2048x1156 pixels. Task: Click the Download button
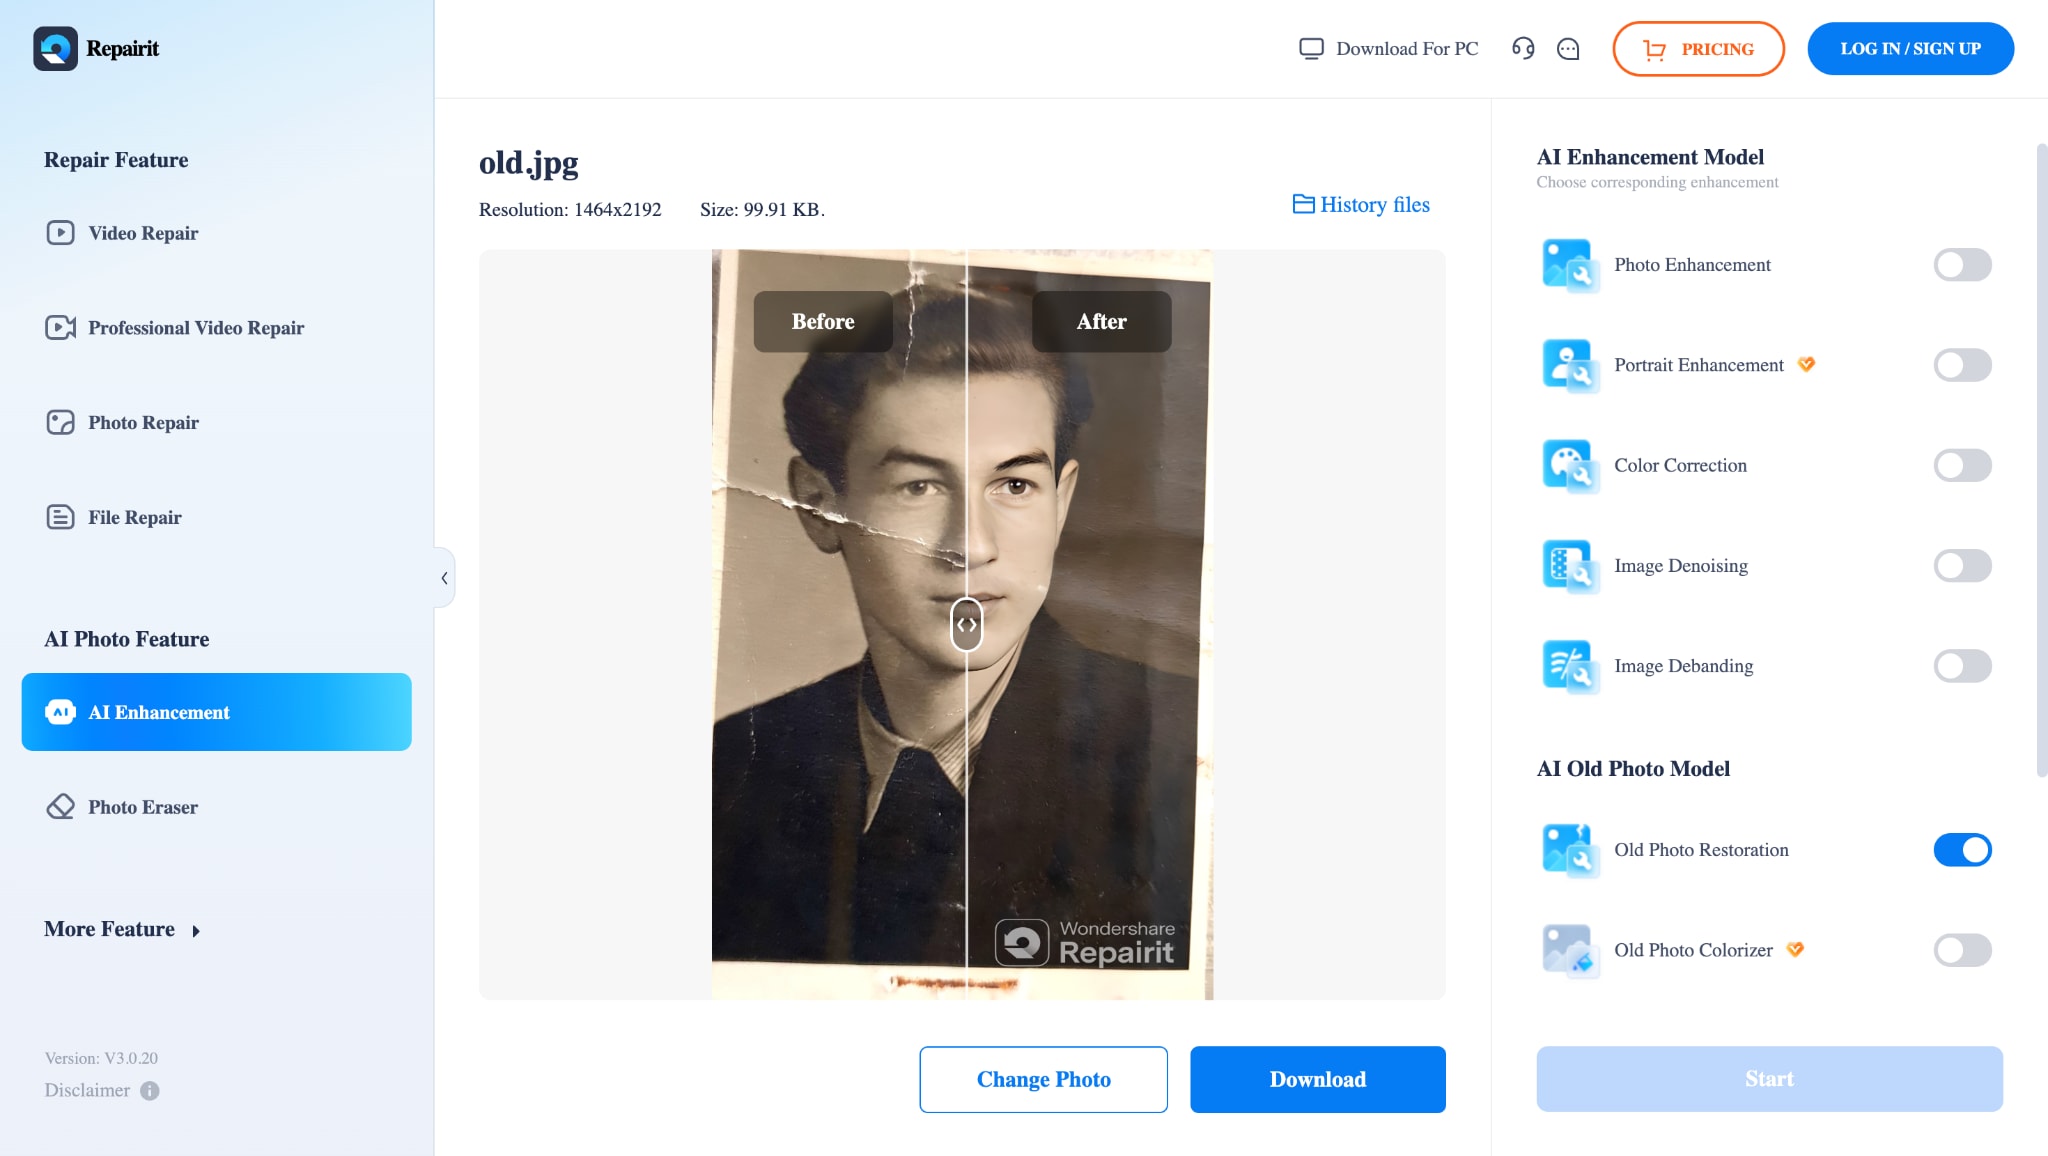1317,1080
